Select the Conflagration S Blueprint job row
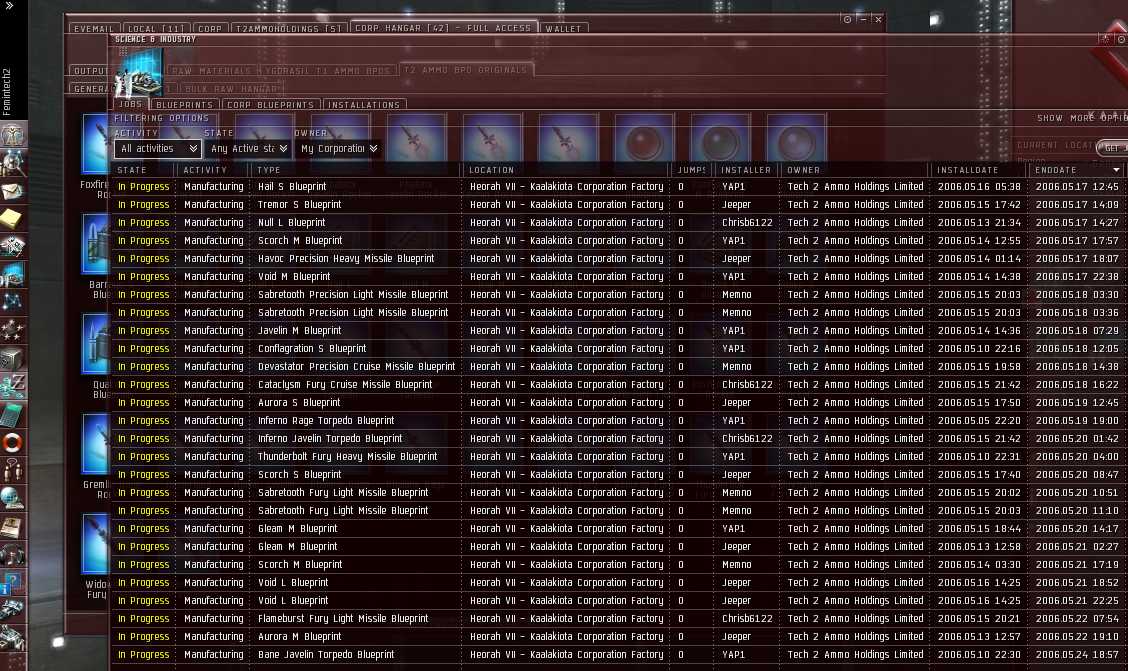1128x671 pixels. [x=619, y=348]
